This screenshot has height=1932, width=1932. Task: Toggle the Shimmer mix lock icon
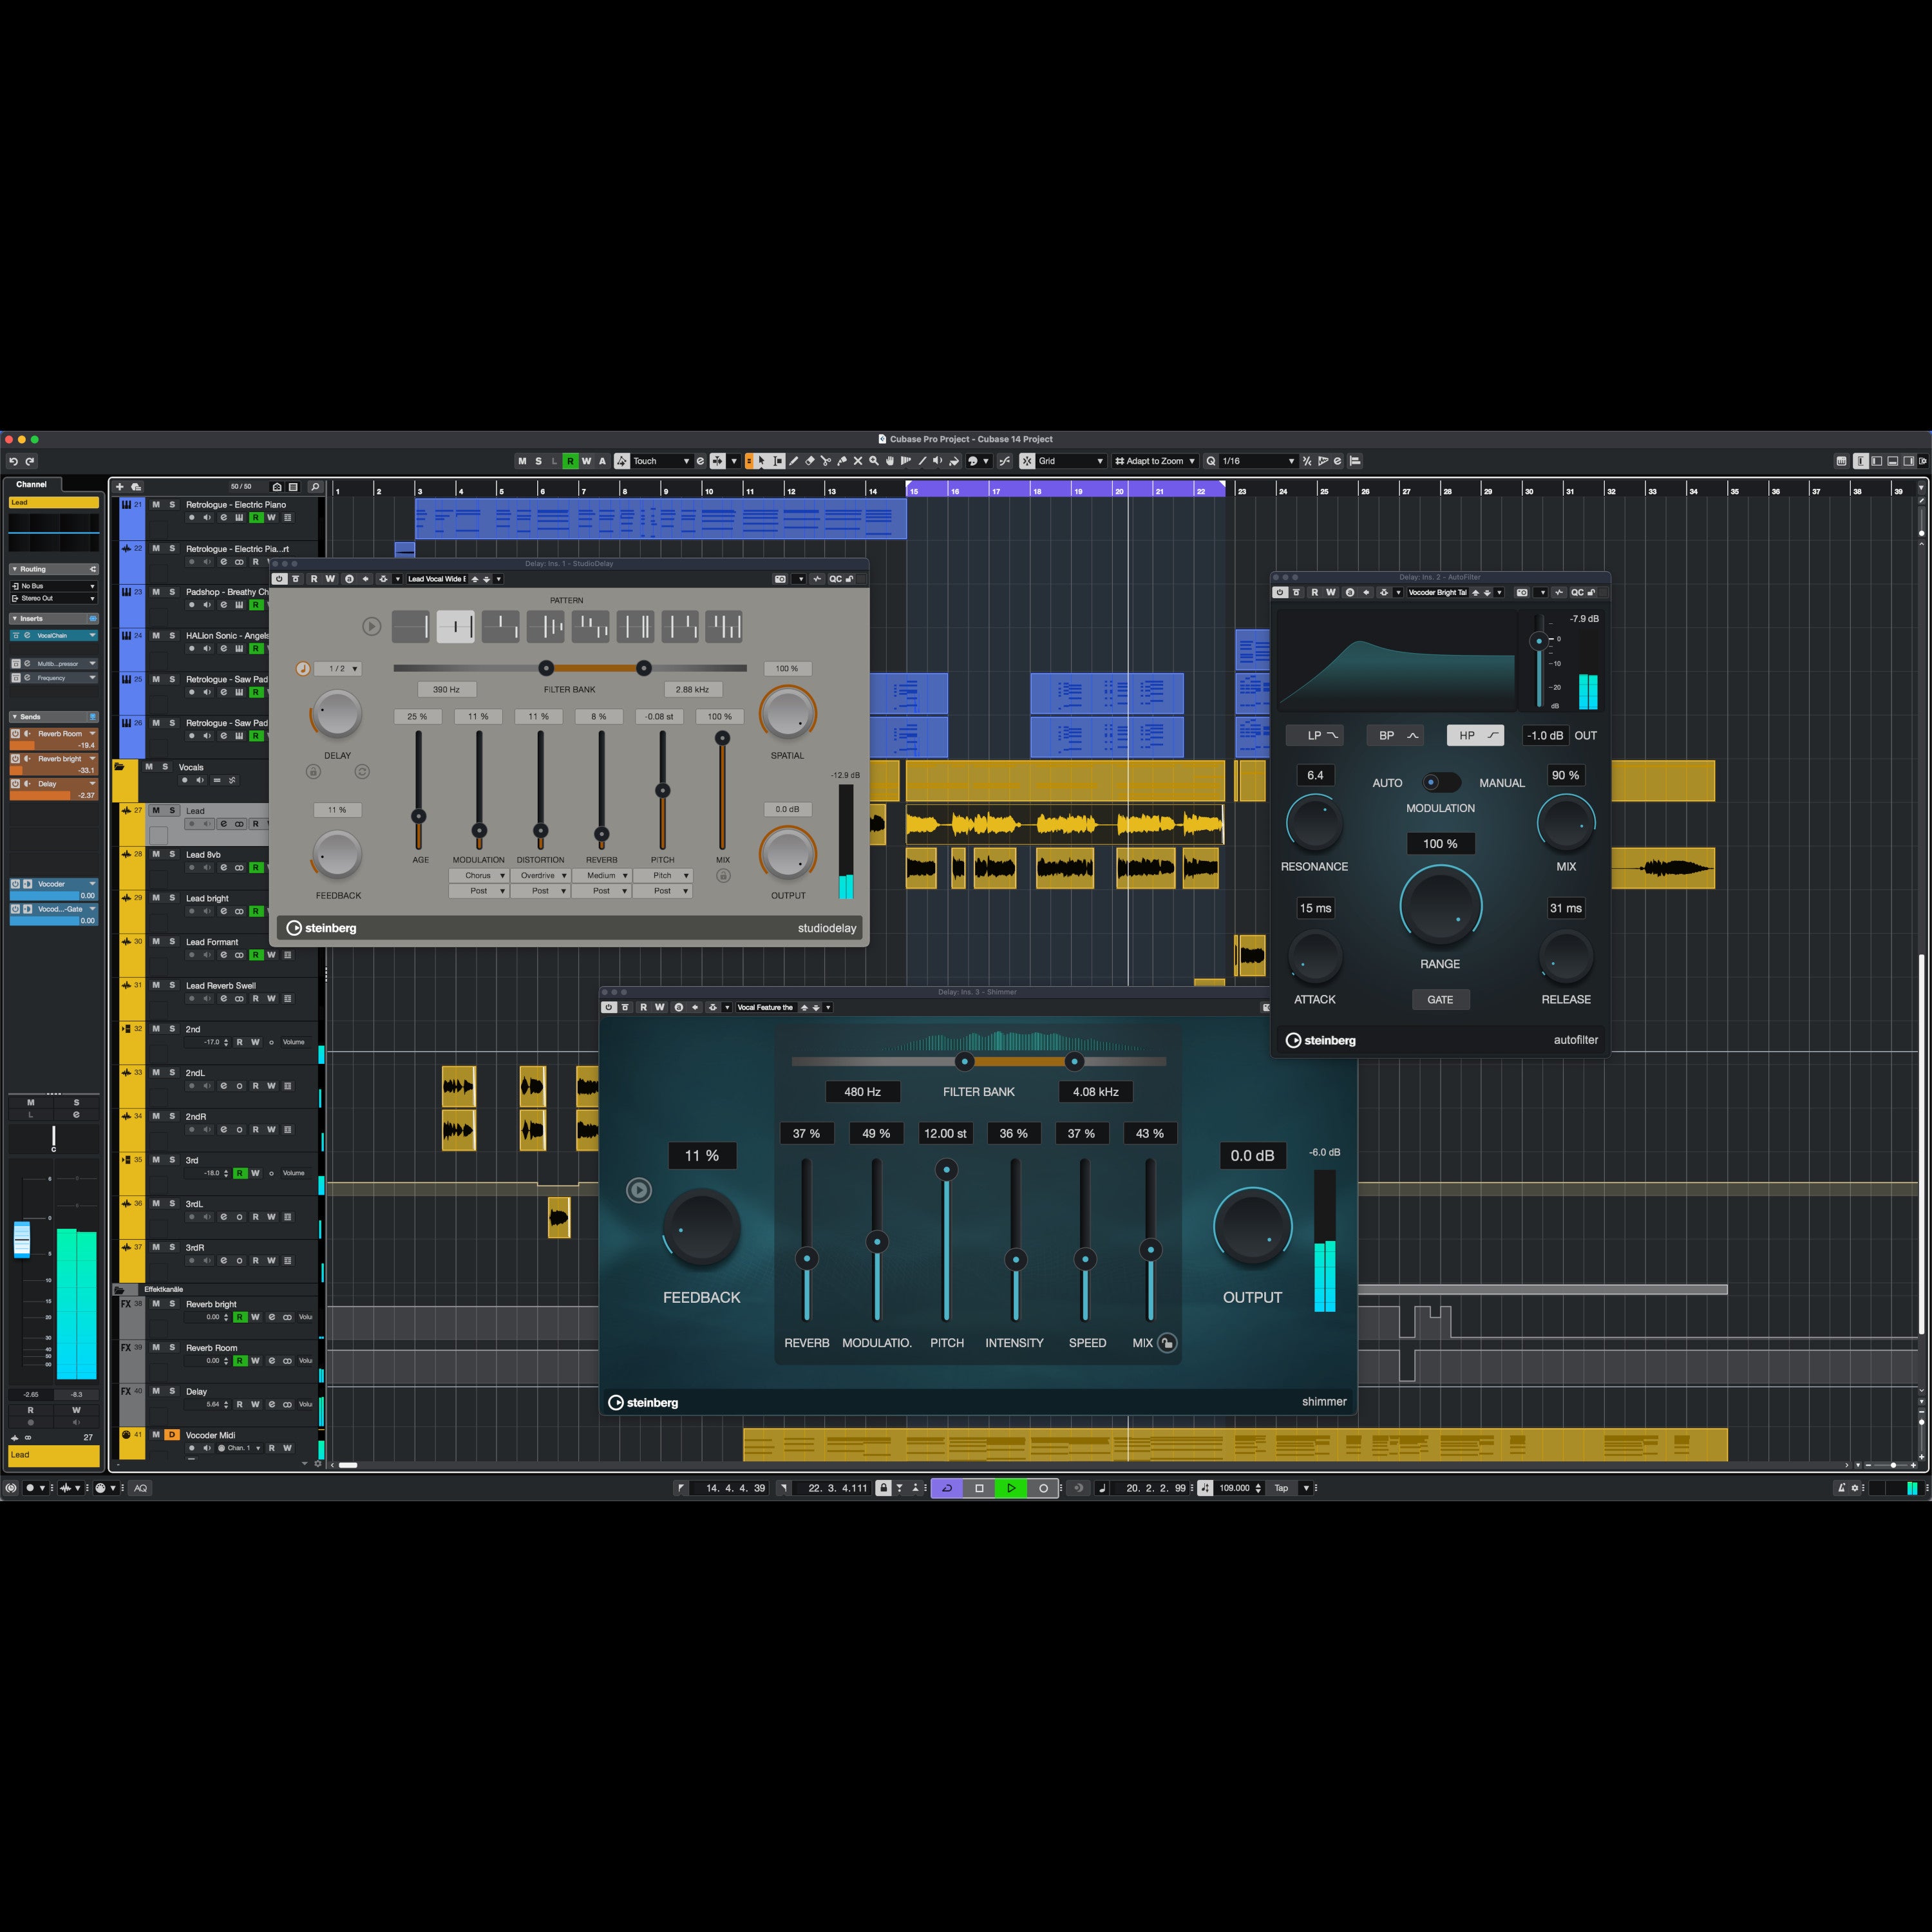pyautogui.click(x=1167, y=1343)
